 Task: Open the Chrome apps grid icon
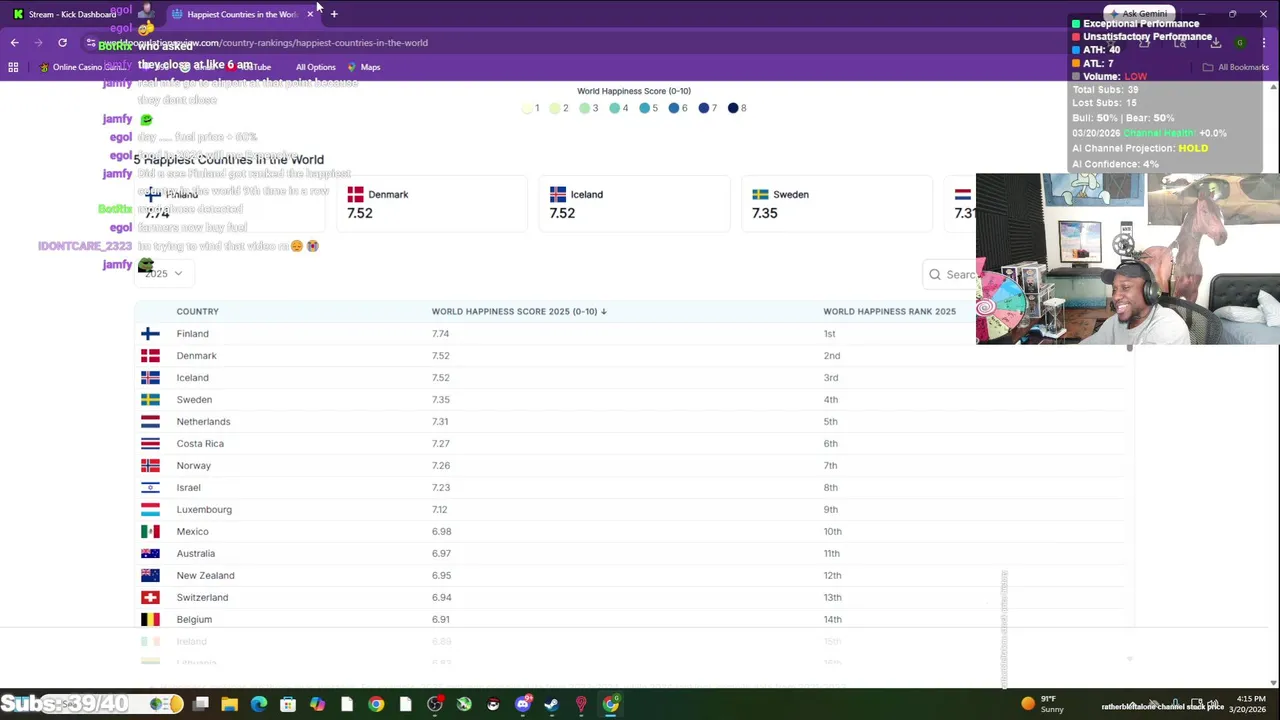point(13,67)
